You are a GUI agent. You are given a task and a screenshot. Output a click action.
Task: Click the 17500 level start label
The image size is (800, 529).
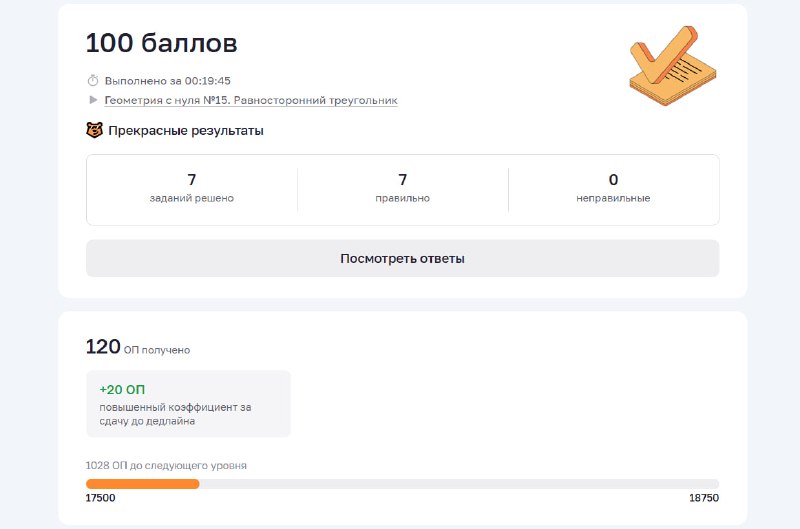click(x=100, y=498)
